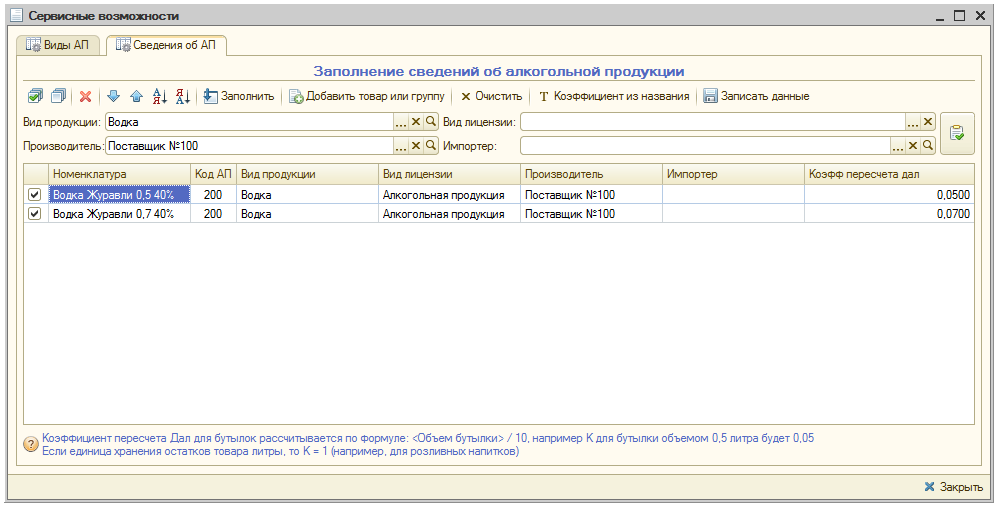Viewport: 996px width, 509px height.
Task: Open search for the Производитель field
Action: click(x=431, y=146)
